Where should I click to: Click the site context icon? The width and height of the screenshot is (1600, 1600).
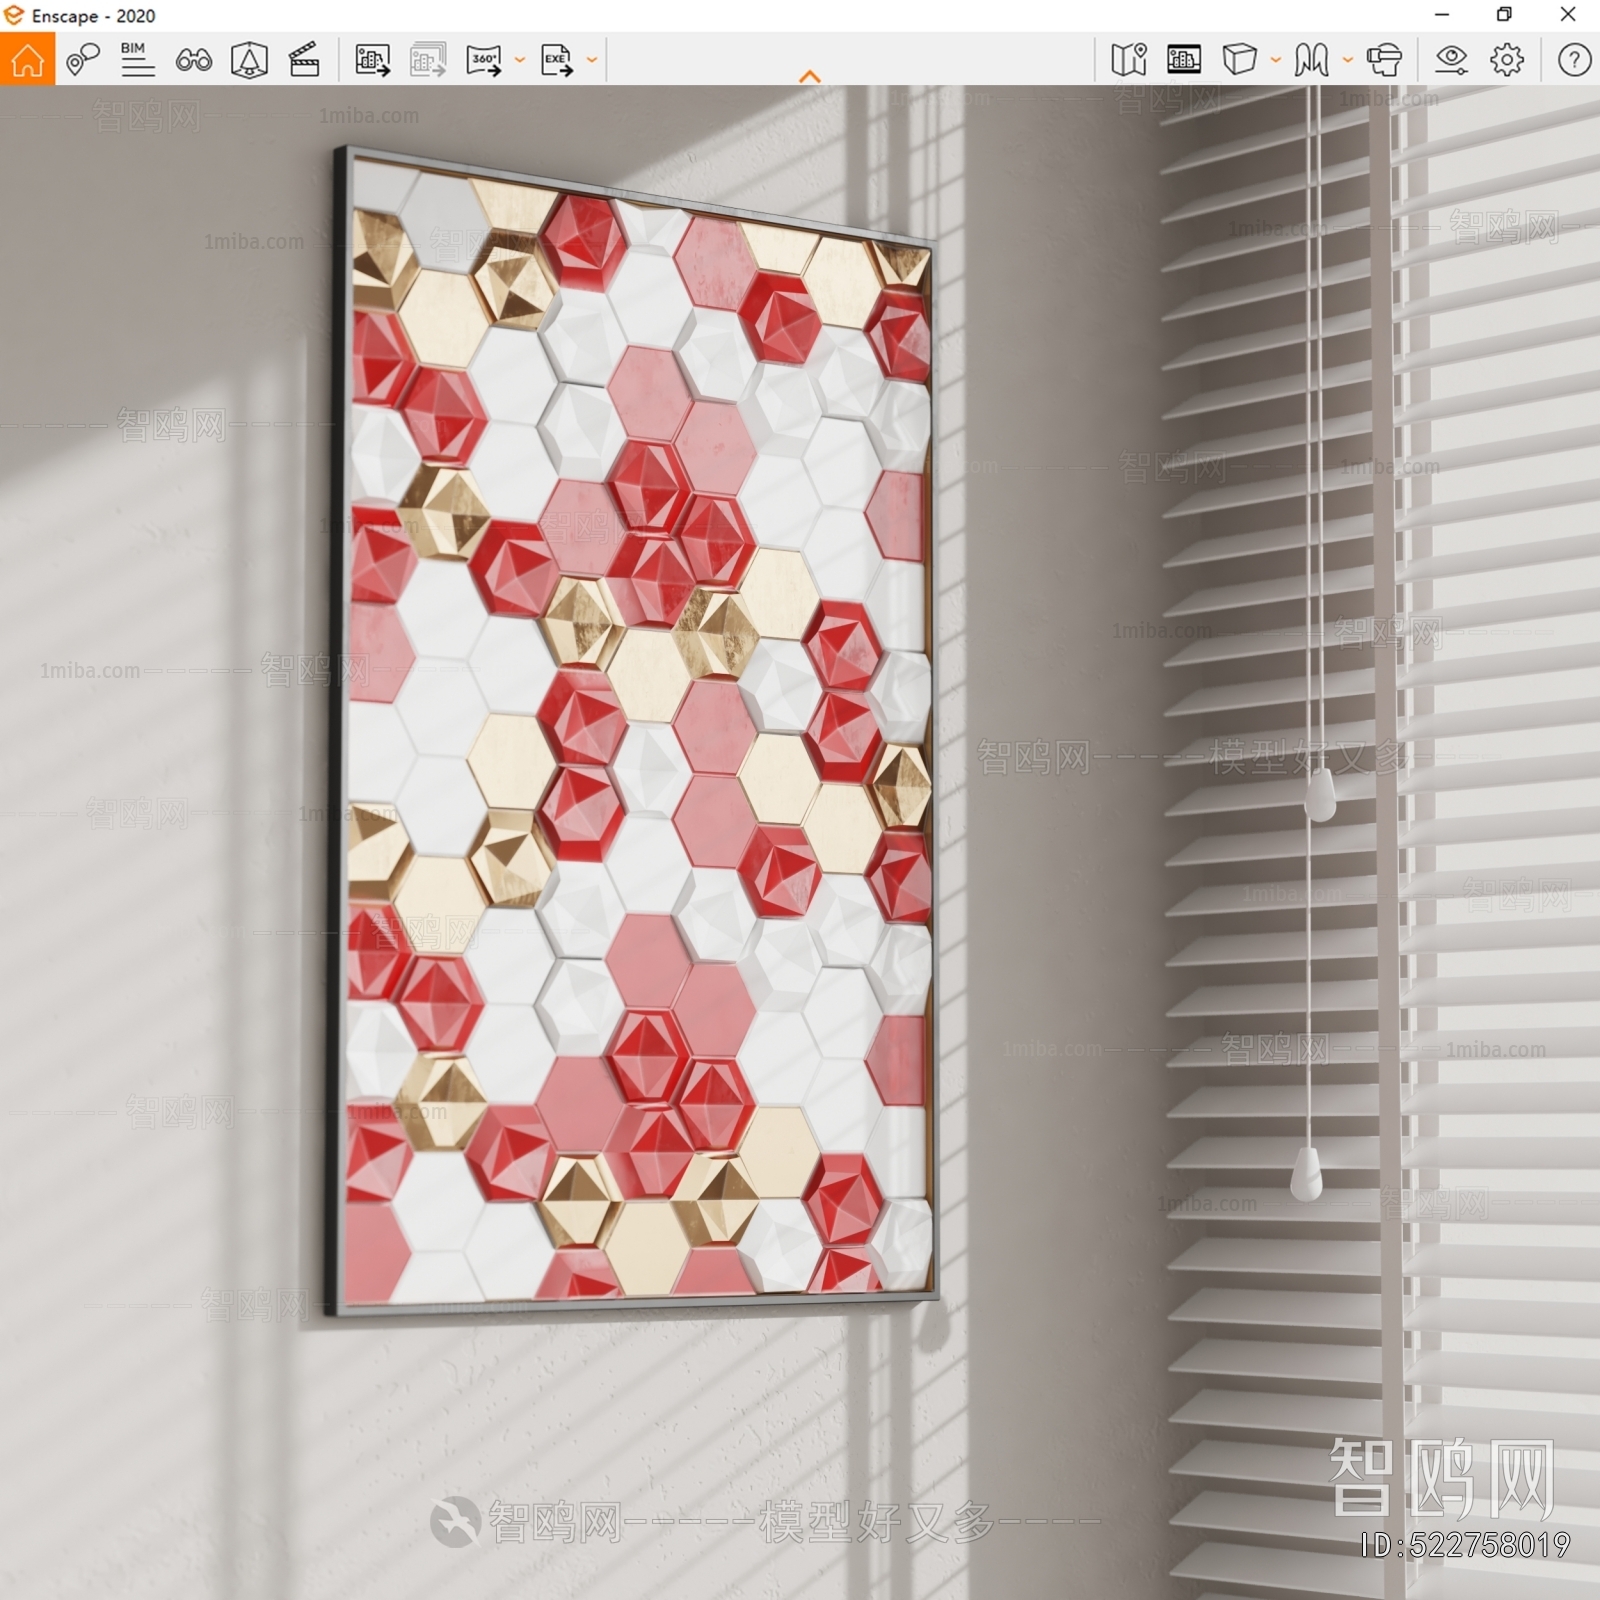[x=249, y=59]
